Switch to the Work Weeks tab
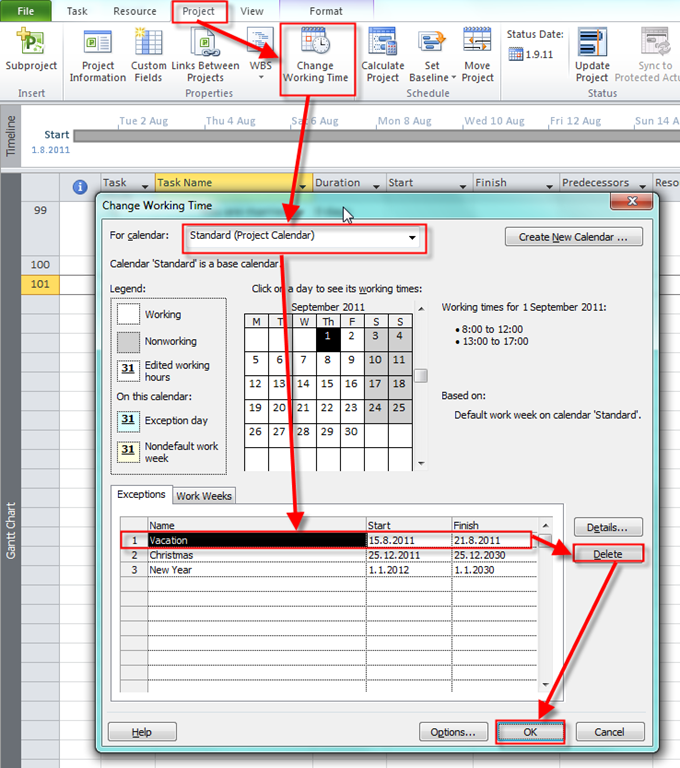Image resolution: width=680 pixels, height=768 pixels. coord(204,496)
